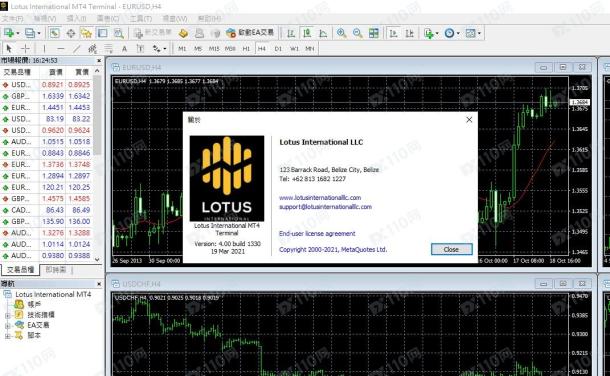Screen dimensions: 610x376
Task: Open a new chart with the green plus icon
Action: (9, 33)
